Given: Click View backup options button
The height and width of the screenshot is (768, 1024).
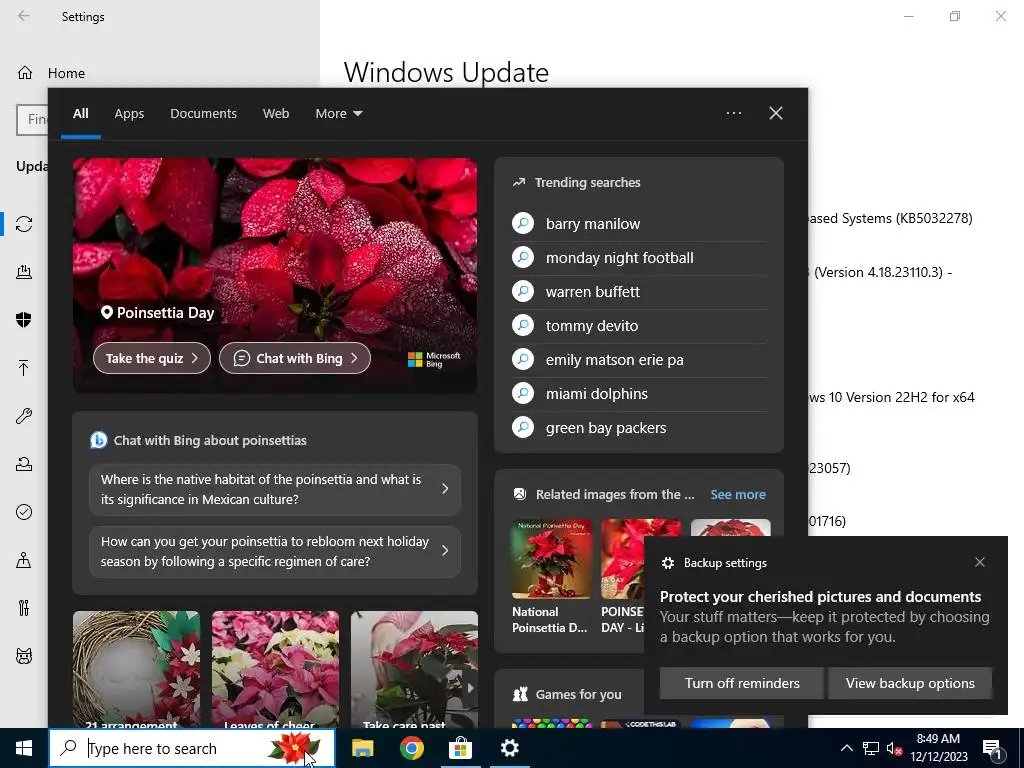Looking at the screenshot, I should tap(910, 683).
